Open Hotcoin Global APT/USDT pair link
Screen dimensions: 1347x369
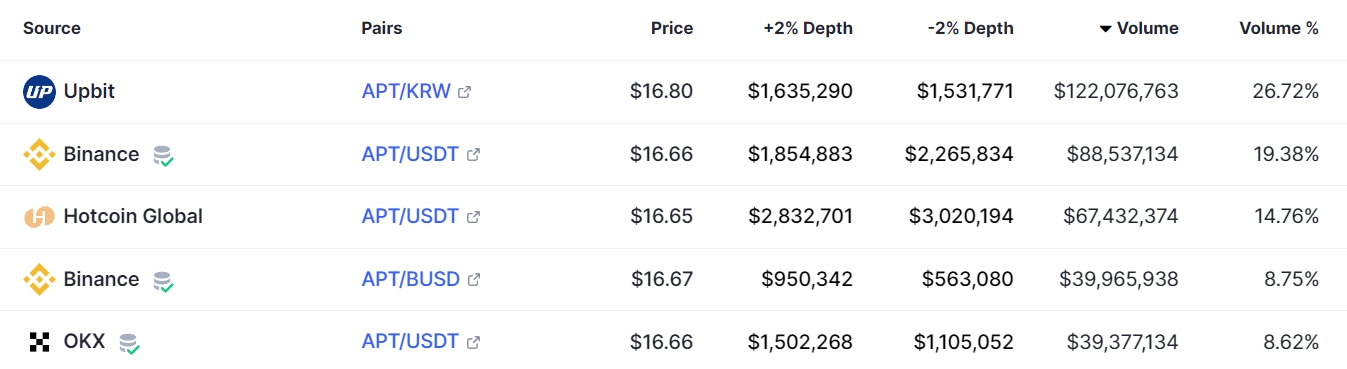click(410, 216)
